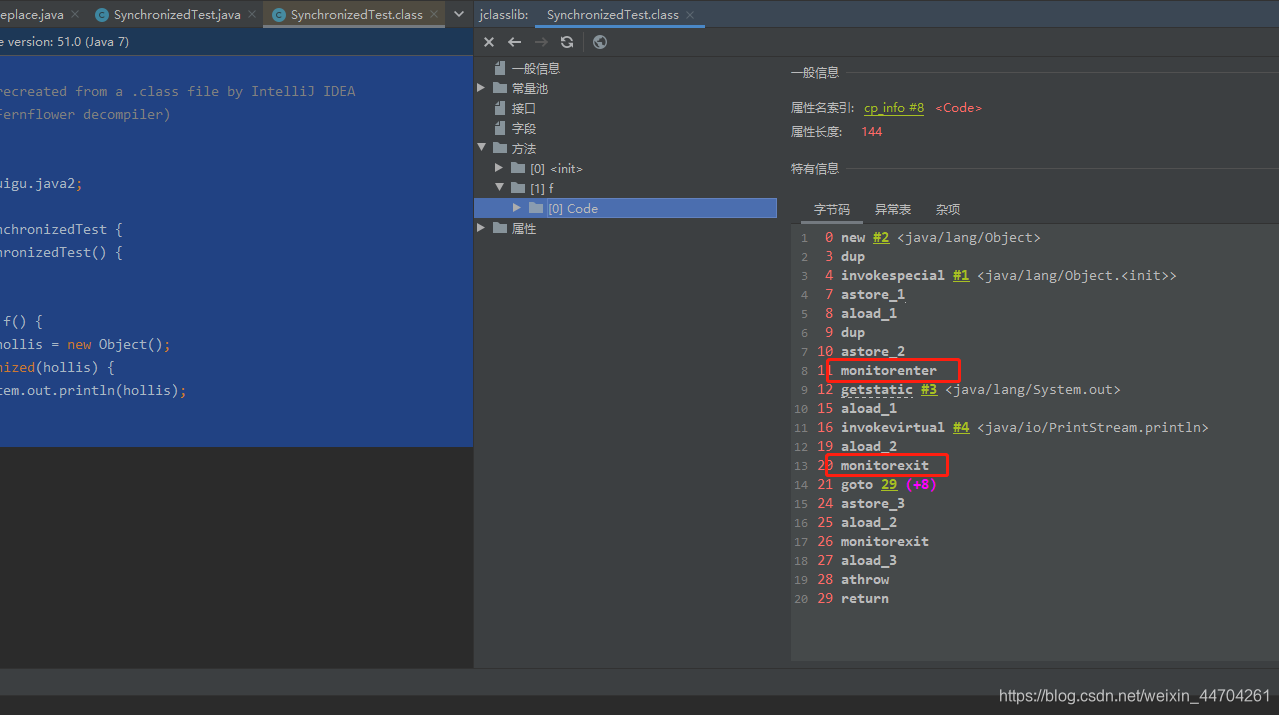Expand the 属性 tree node
The width and height of the screenshot is (1279, 715).
click(482, 228)
